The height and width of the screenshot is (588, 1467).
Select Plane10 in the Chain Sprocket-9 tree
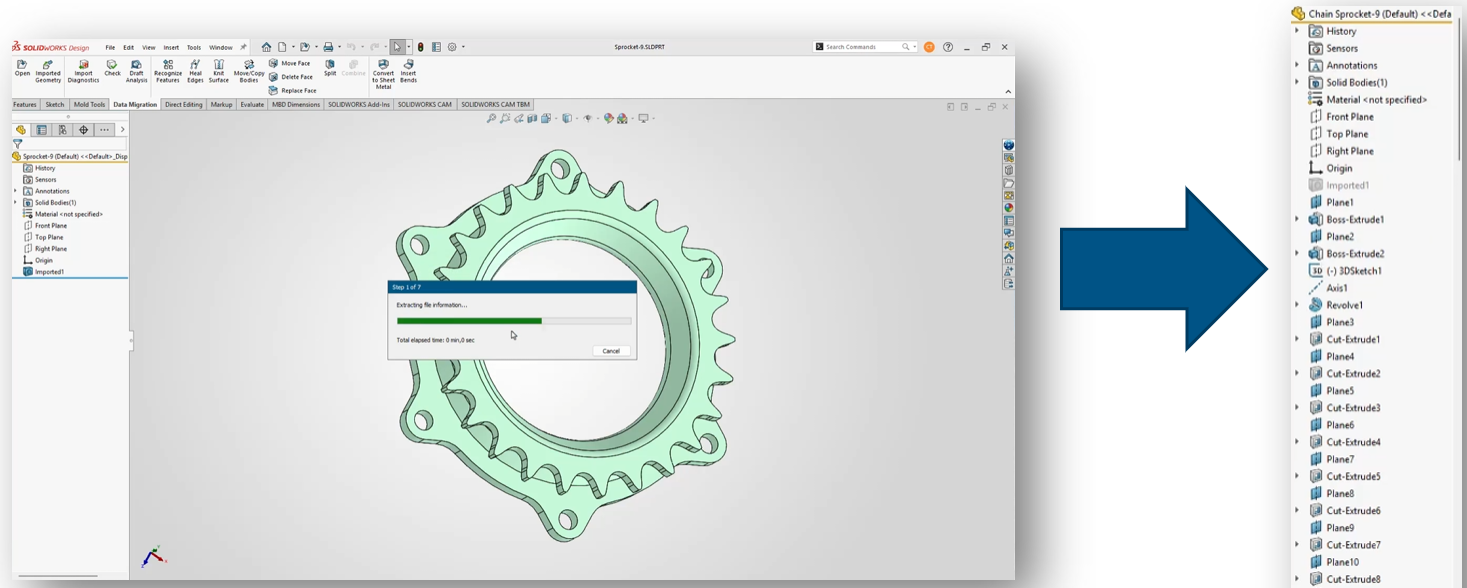click(x=1334, y=562)
